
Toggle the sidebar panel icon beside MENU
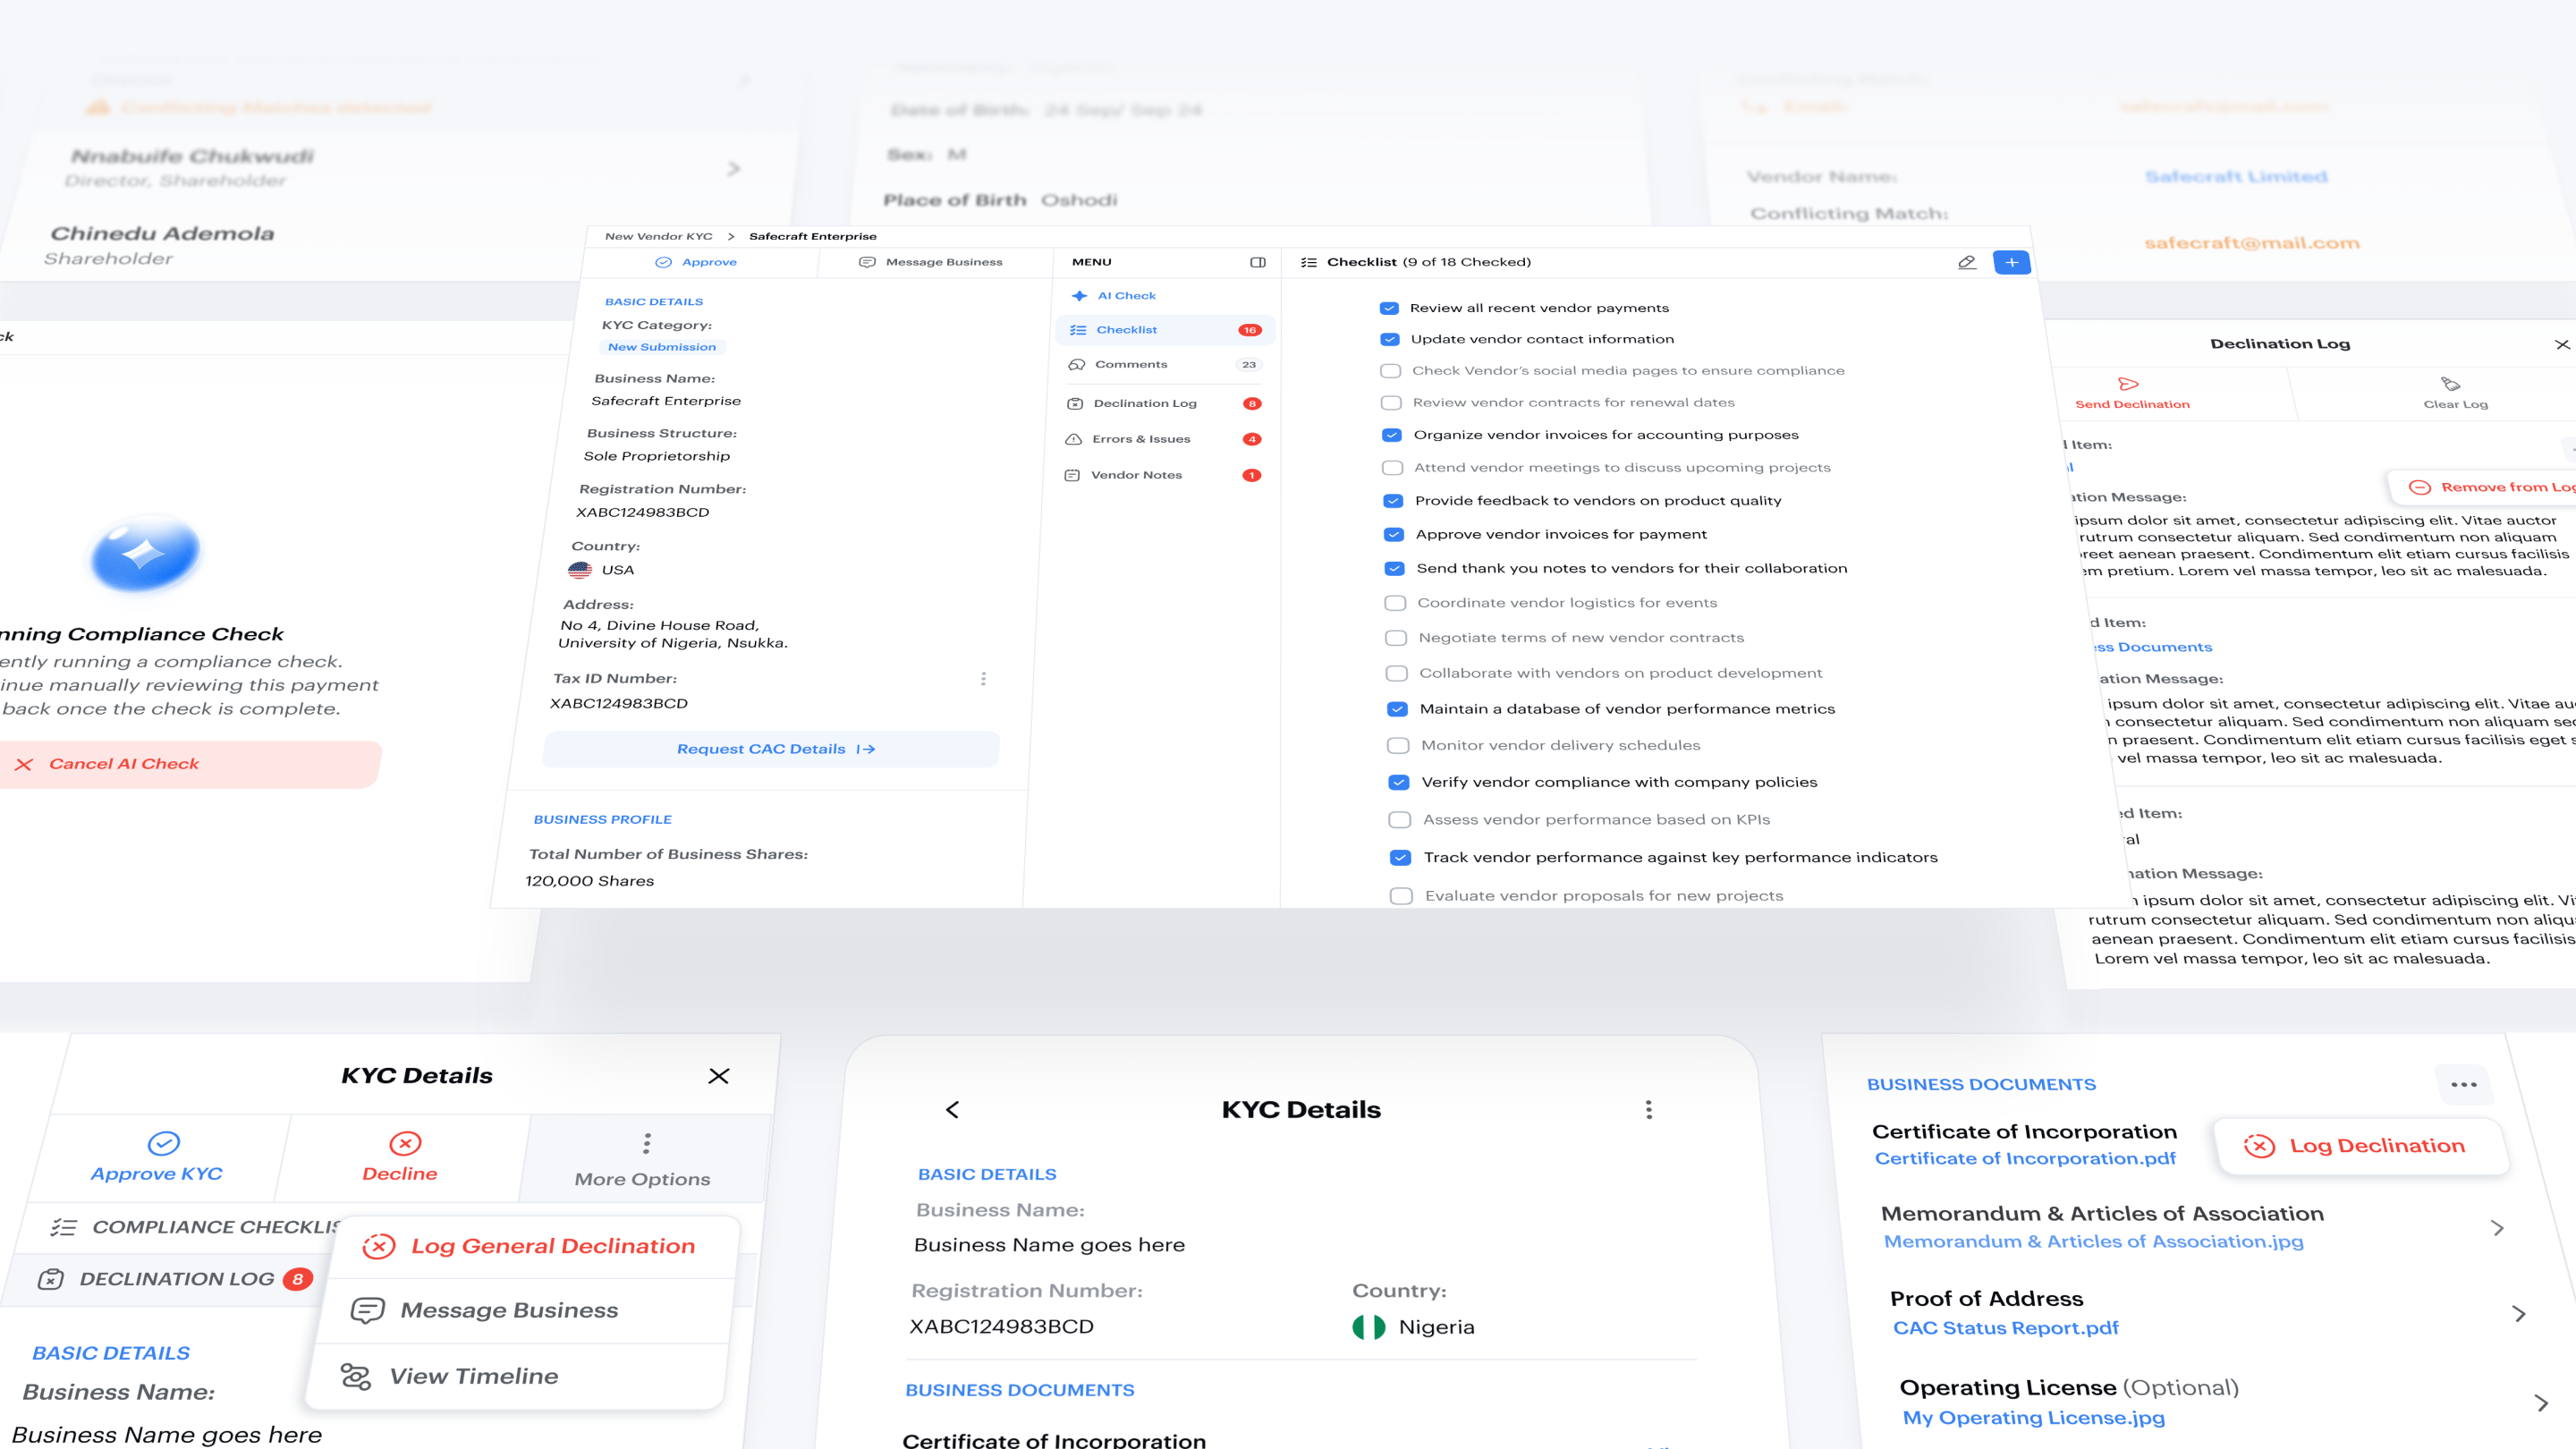(1258, 262)
